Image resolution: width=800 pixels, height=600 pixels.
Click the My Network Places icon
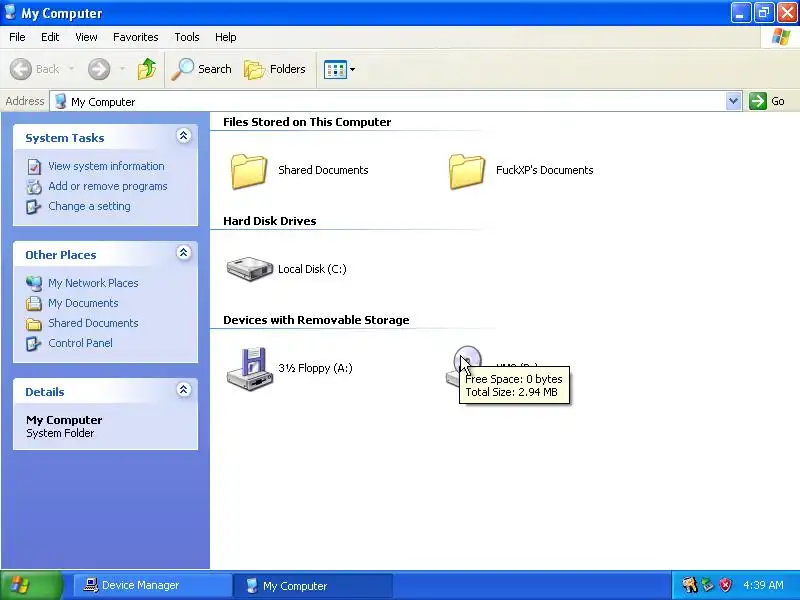pyautogui.click(x=34, y=283)
